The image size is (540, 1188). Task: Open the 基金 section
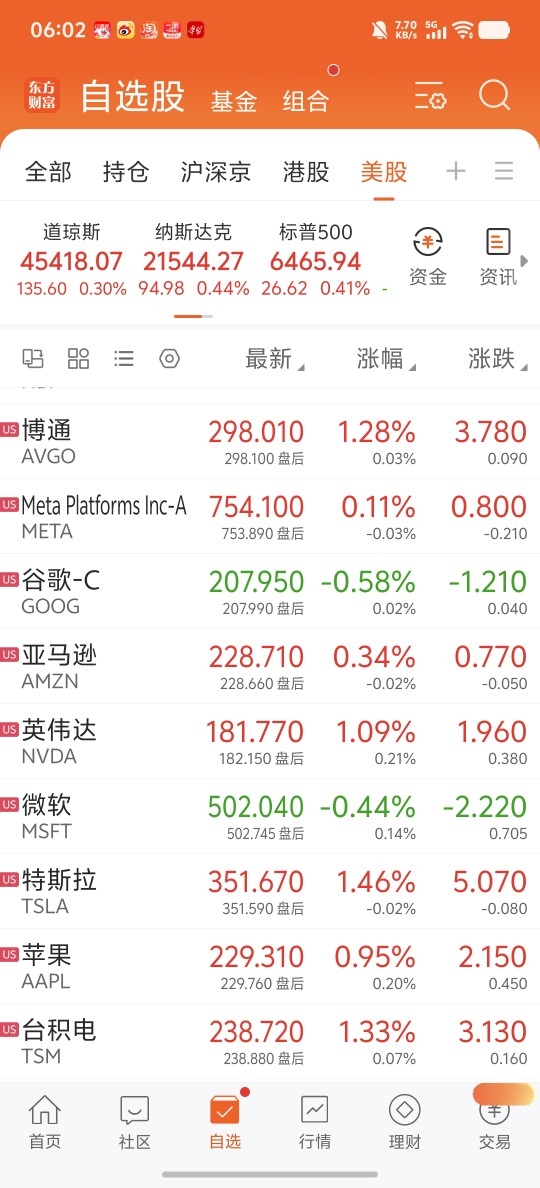click(x=234, y=101)
